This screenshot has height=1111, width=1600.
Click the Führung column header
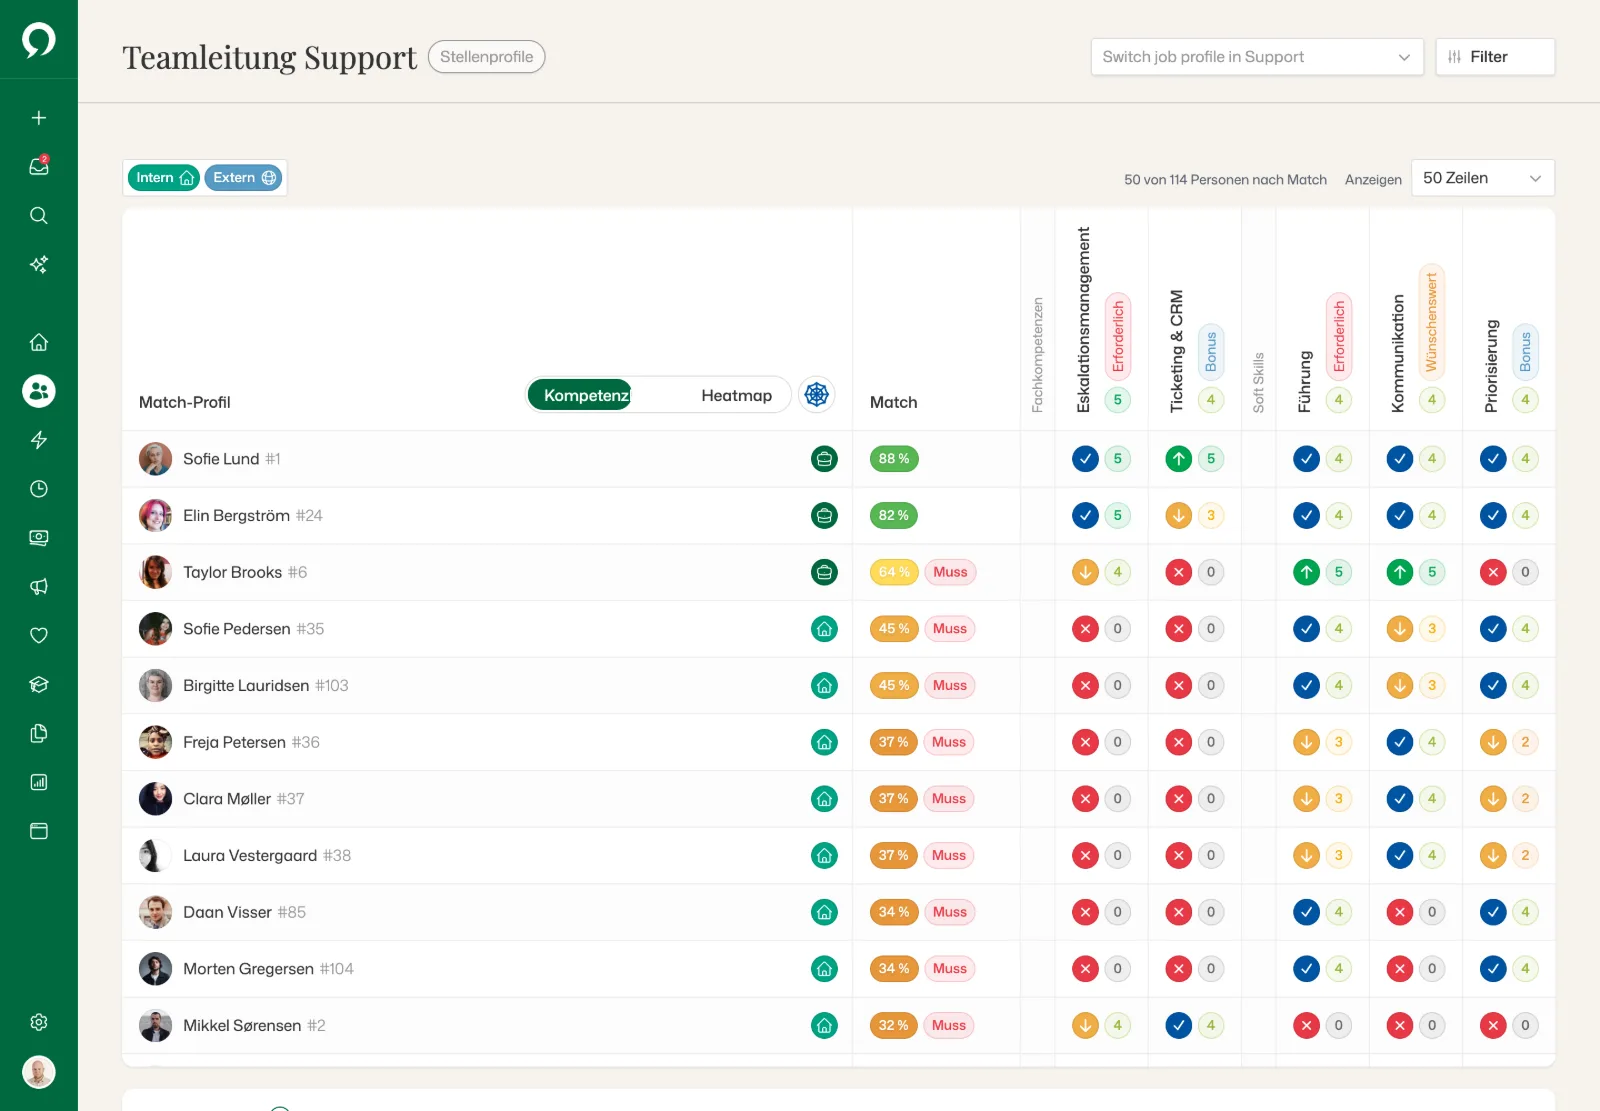point(1304,381)
